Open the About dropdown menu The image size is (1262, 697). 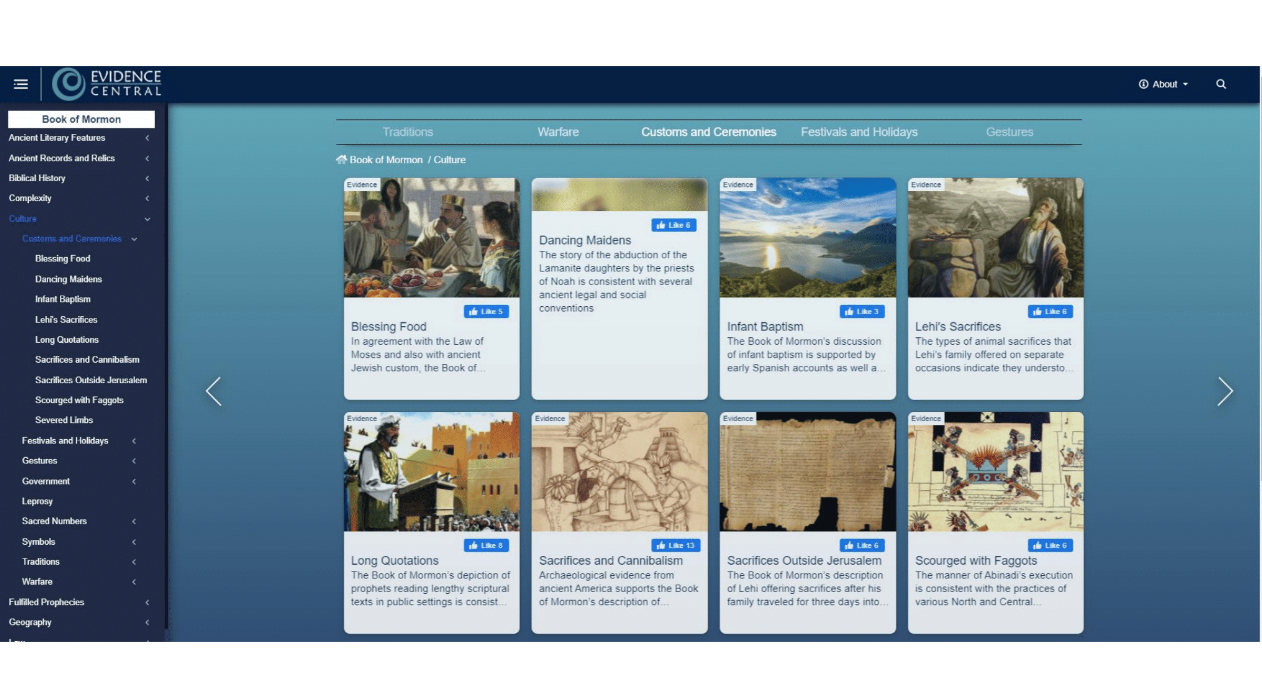(x=1163, y=85)
